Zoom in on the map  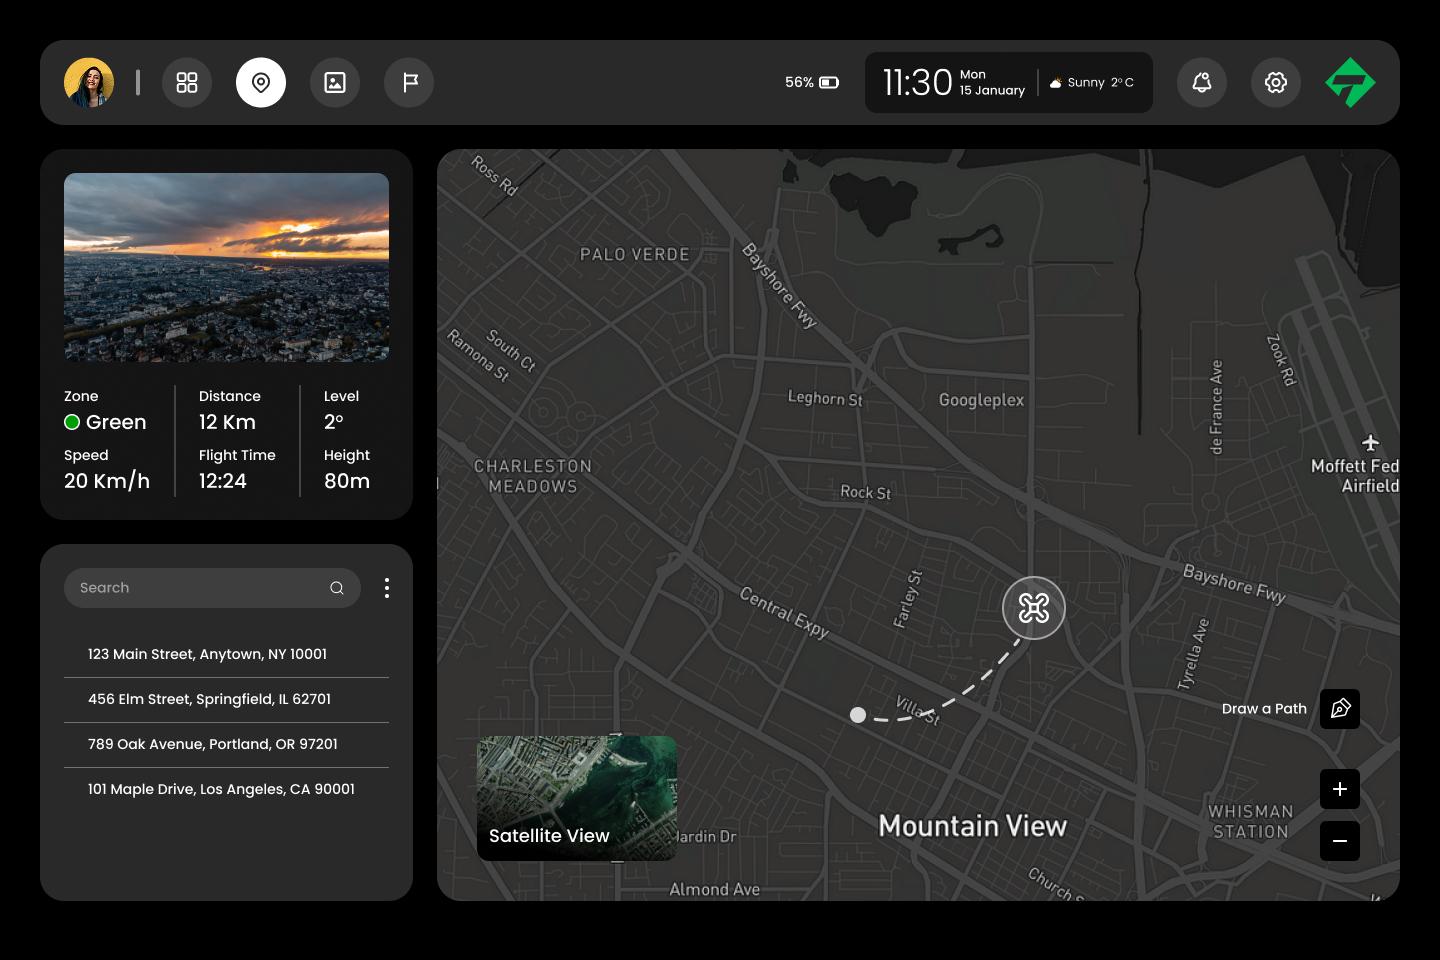(1340, 789)
